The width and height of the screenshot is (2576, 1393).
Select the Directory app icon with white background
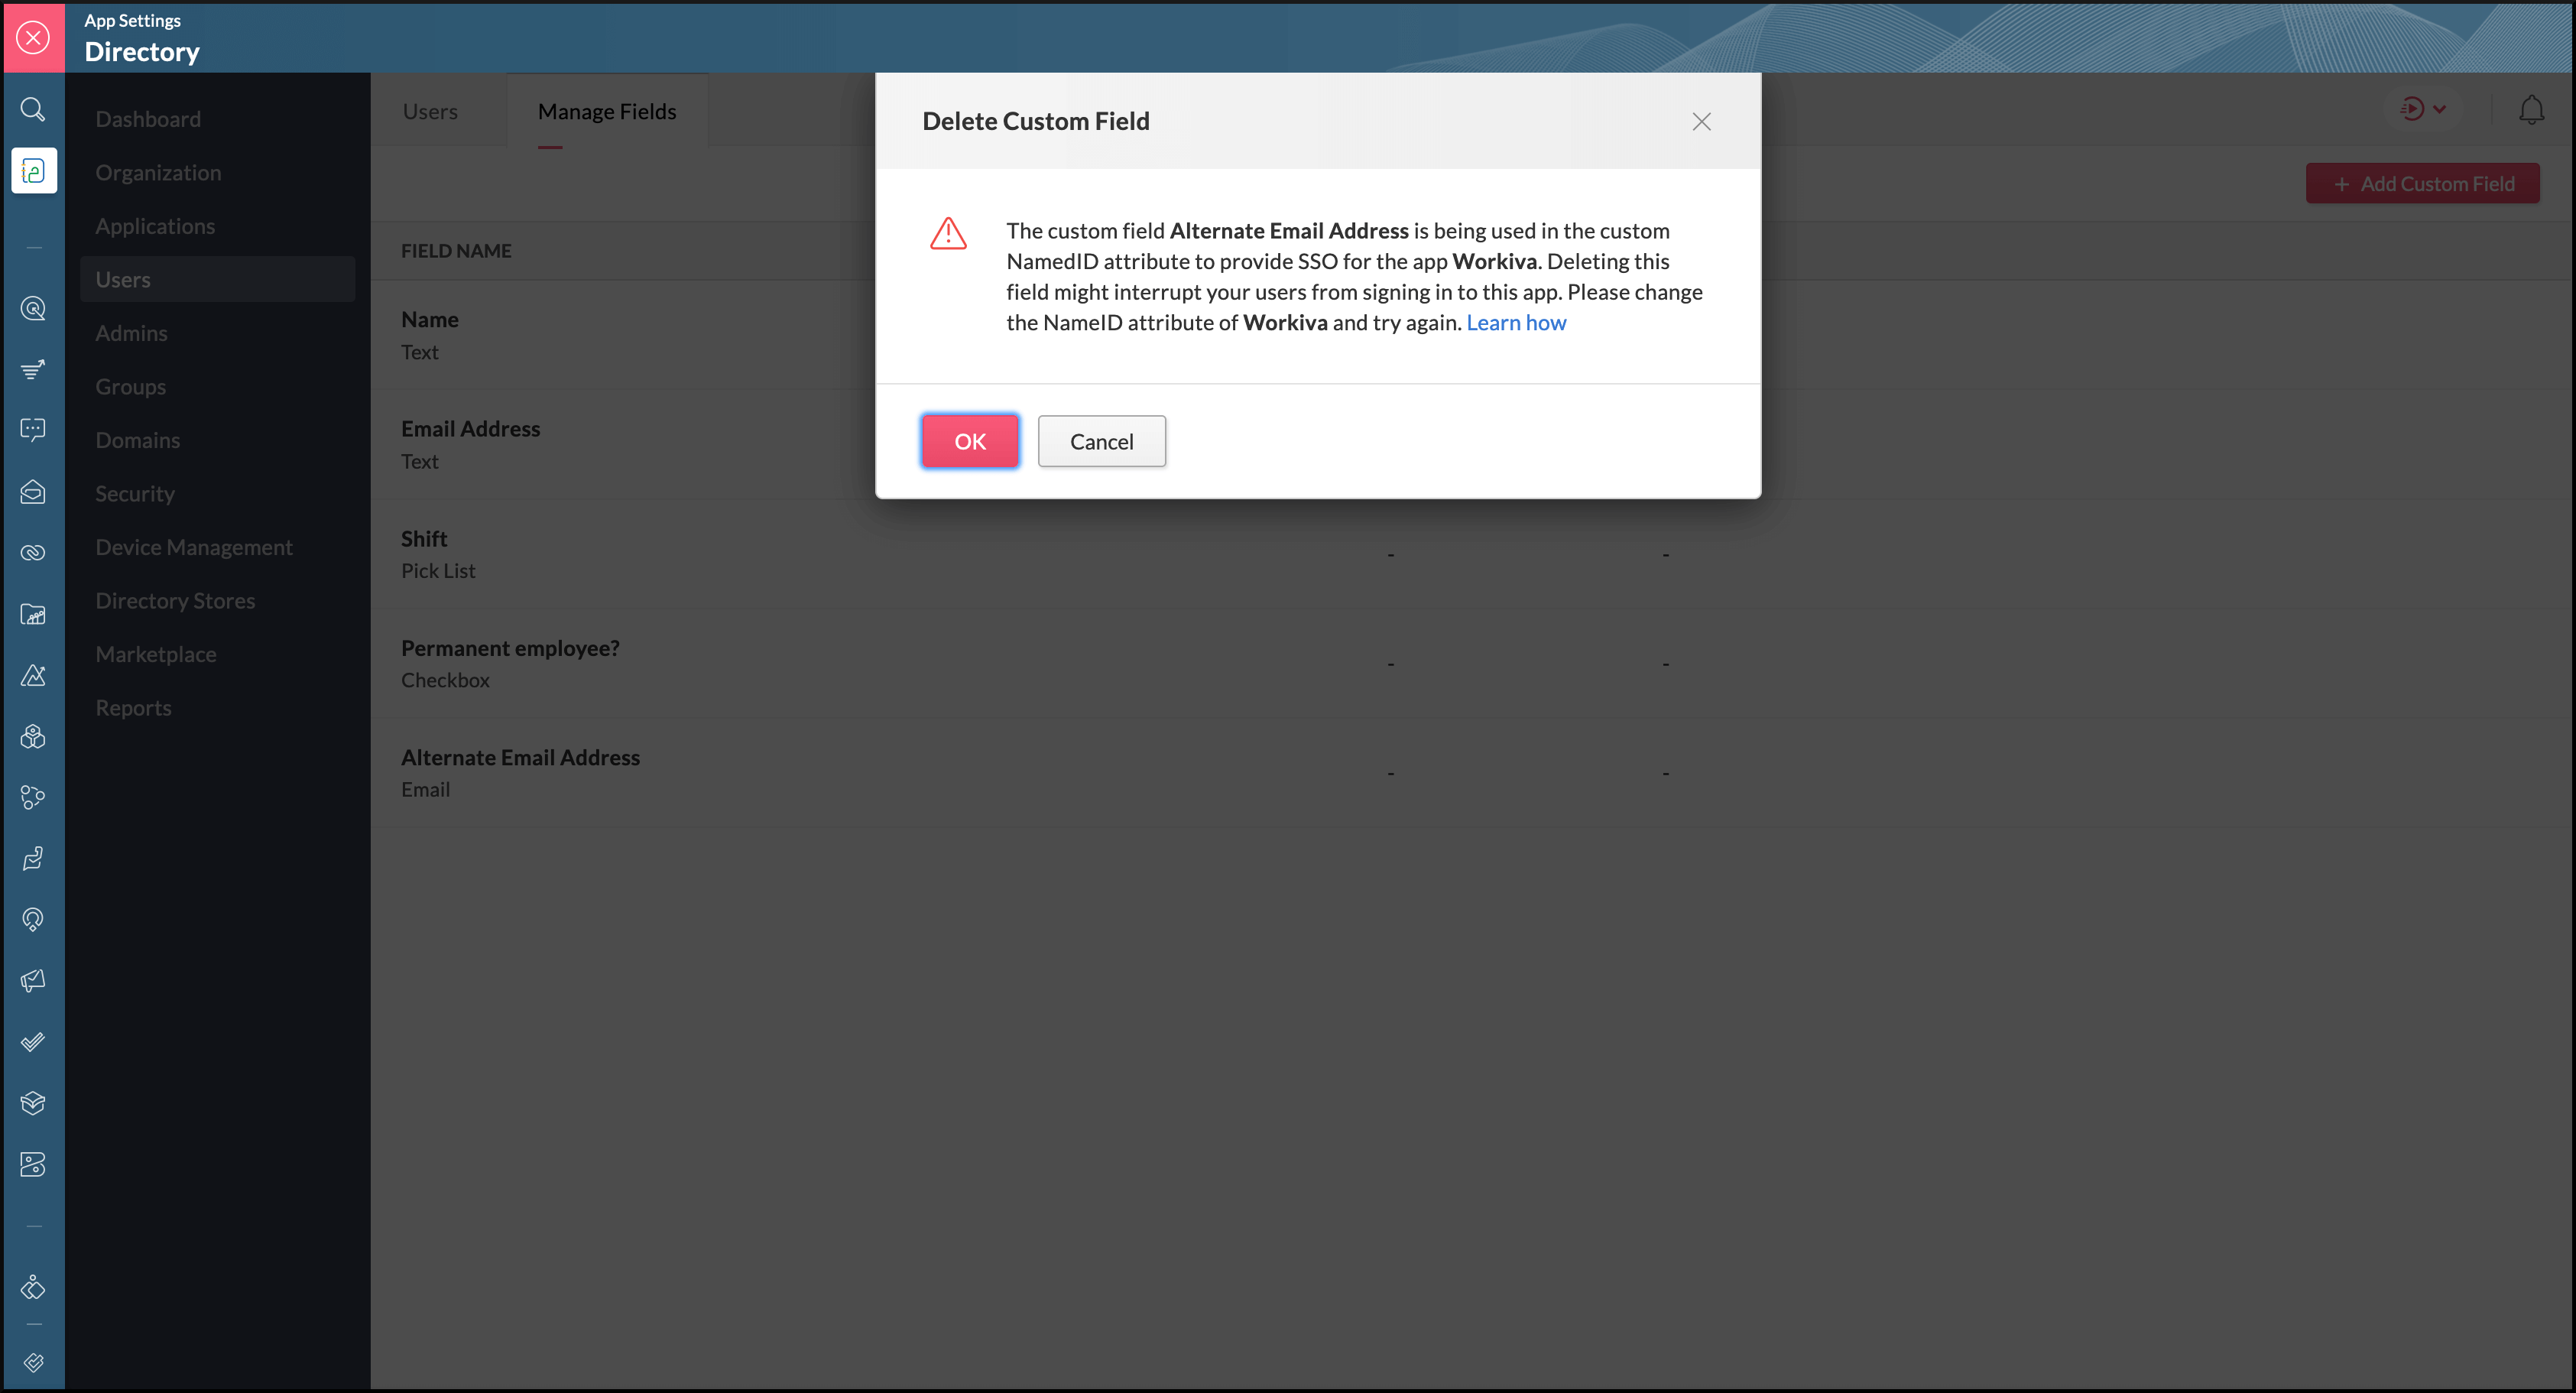[x=34, y=171]
